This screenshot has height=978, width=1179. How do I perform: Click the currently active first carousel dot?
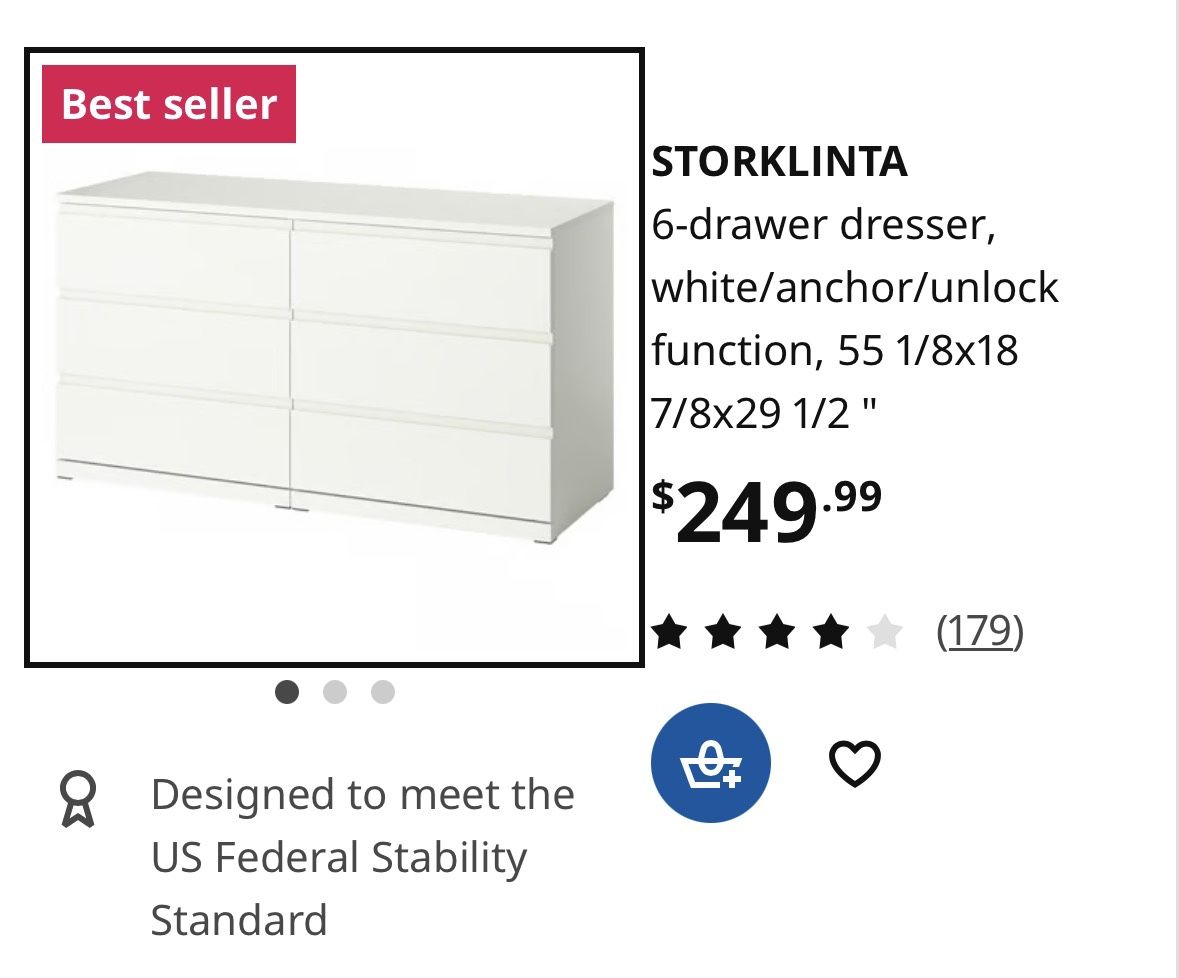(288, 691)
